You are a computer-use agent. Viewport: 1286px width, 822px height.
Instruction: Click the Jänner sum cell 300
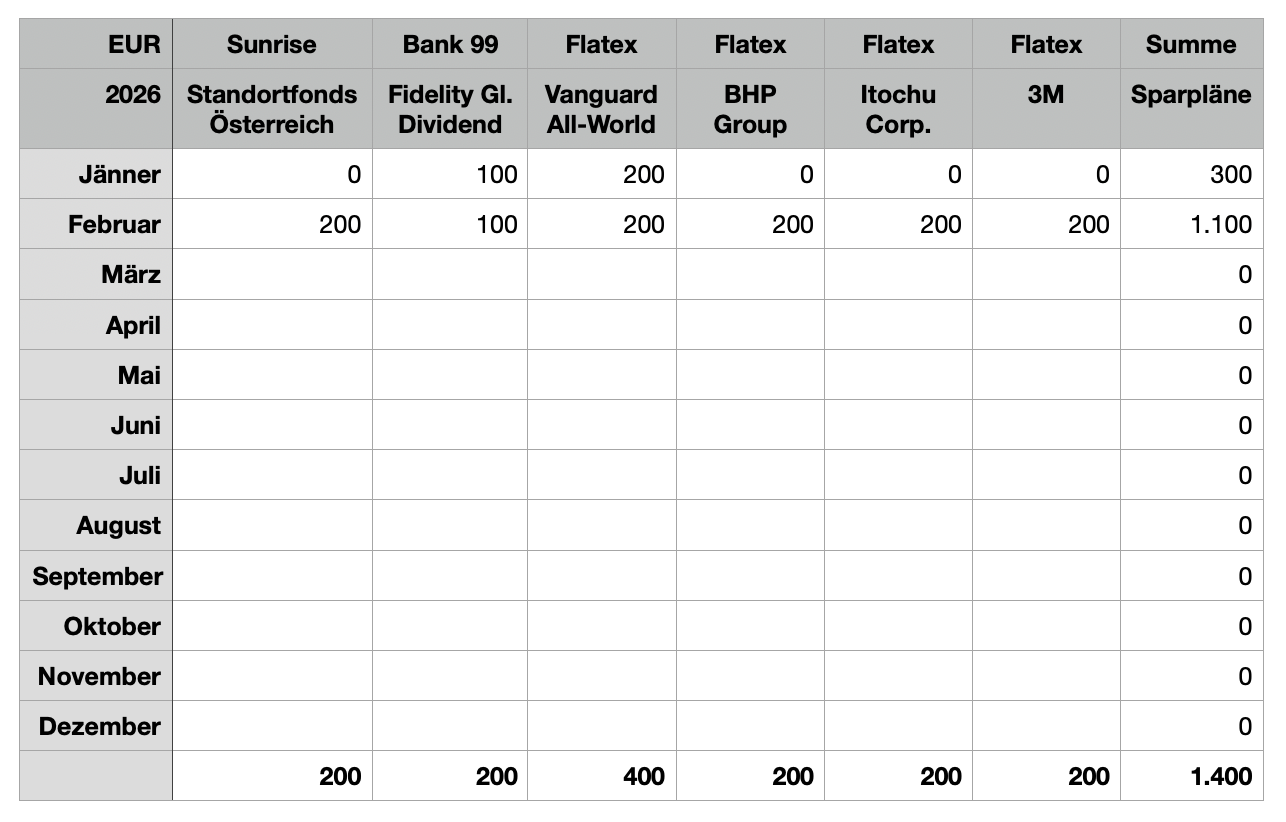[1191, 174]
